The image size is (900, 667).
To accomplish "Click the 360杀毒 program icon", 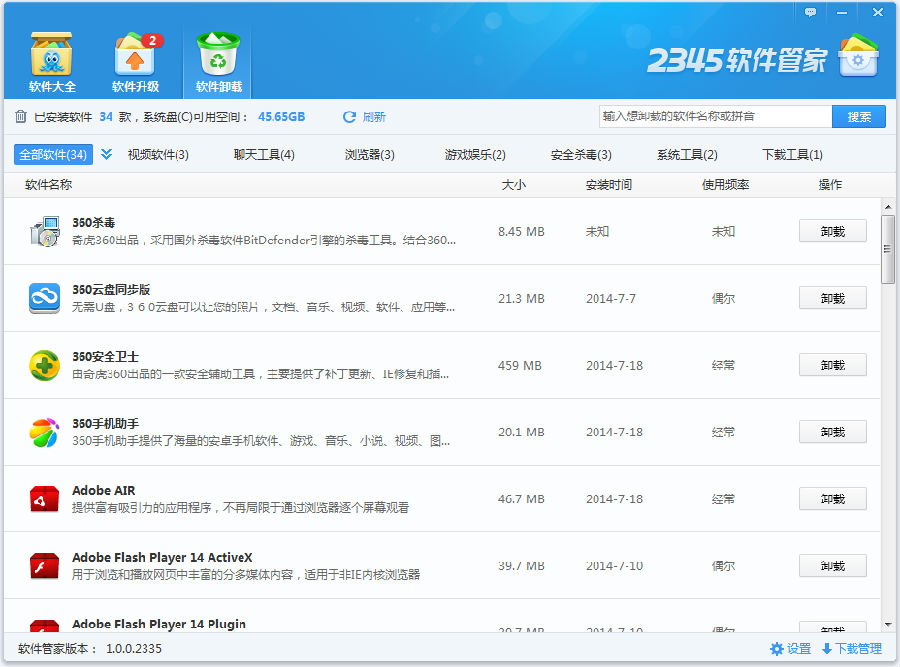I will click(x=45, y=231).
